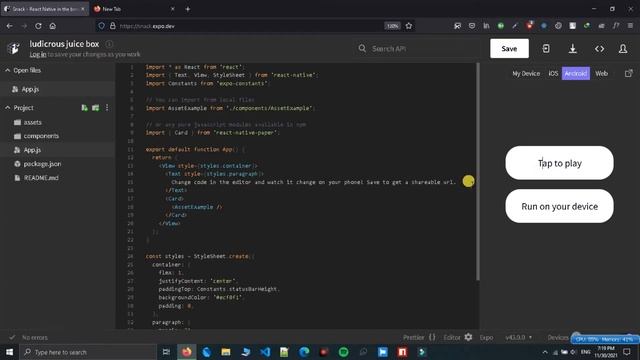The image size is (640, 360).
Task: Click the bookmark star icon
Action: (409, 26)
